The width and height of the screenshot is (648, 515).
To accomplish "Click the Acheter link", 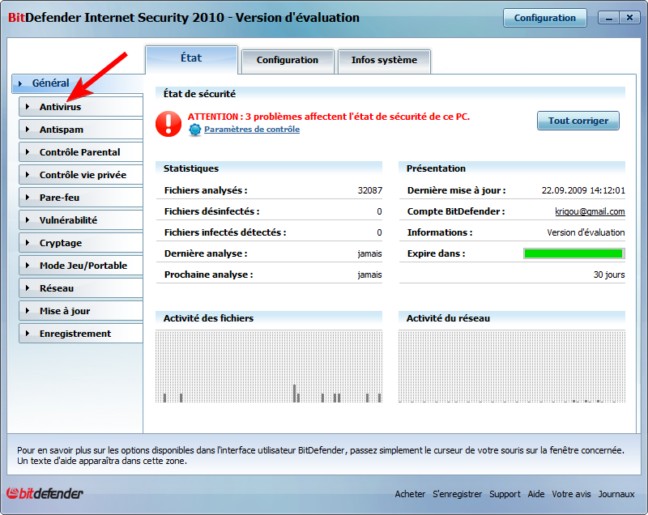I will coord(410,494).
